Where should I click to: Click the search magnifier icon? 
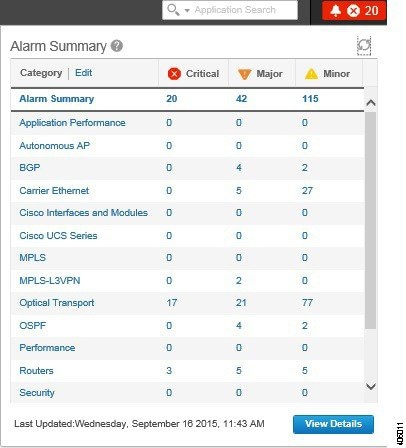173,10
